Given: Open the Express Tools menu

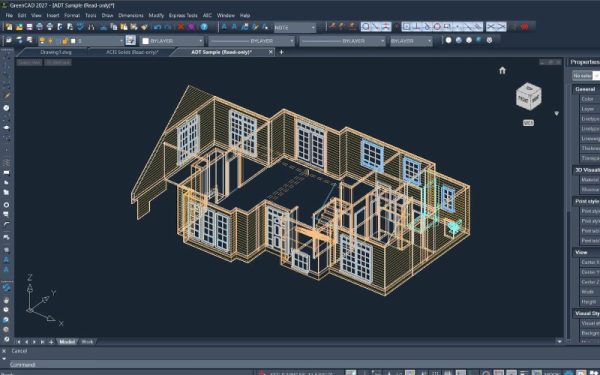Looking at the screenshot, I should pyautogui.click(x=183, y=16).
